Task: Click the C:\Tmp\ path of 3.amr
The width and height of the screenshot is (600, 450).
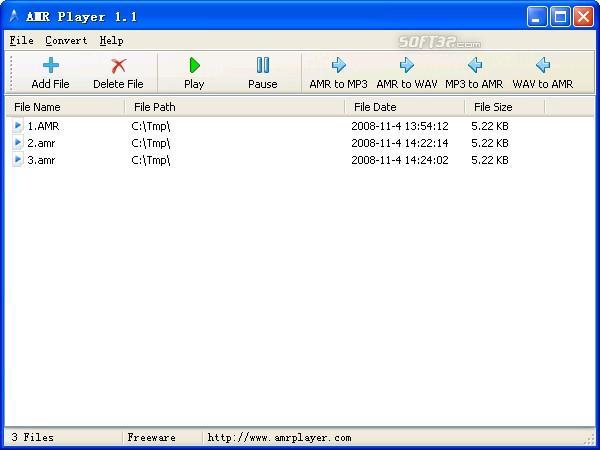Action: [x=151, y=160]
